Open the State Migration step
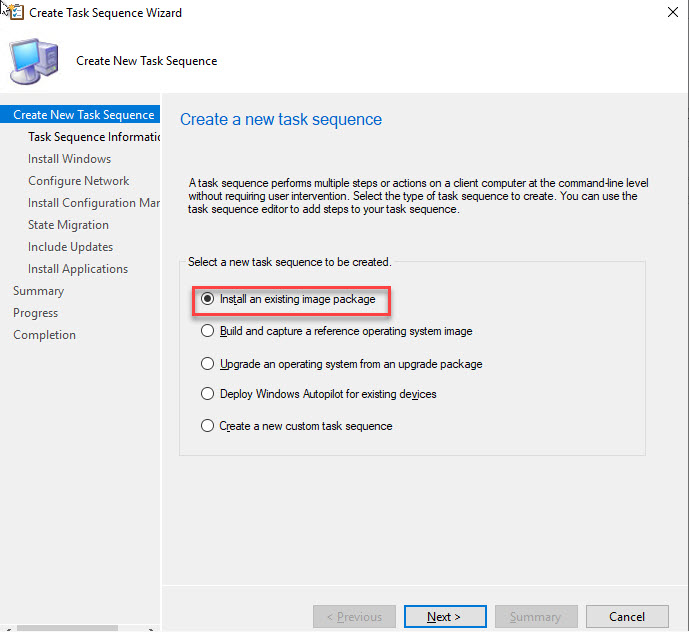 (x=69, y=225)
